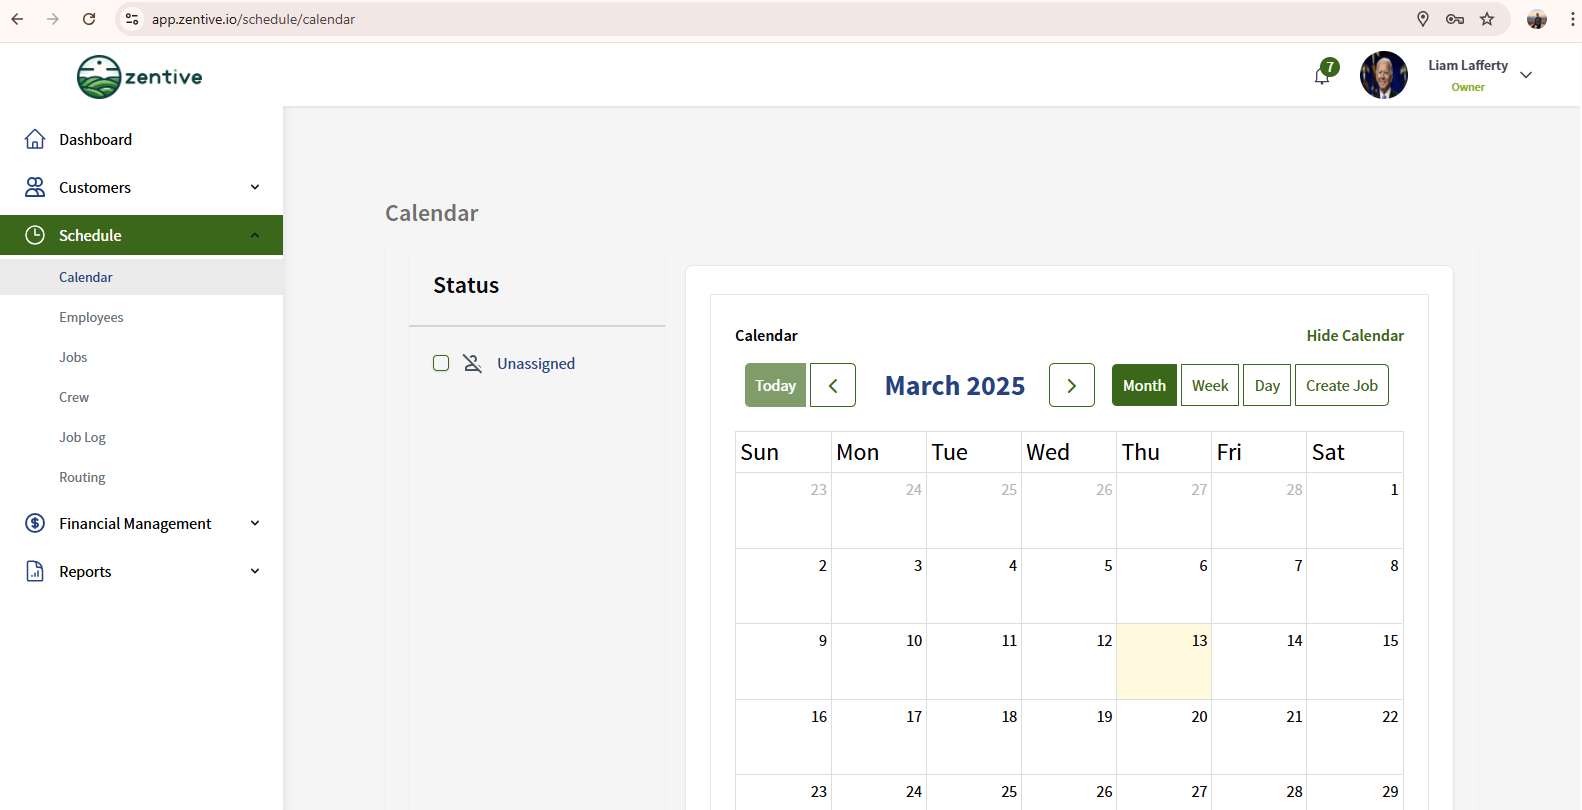
Task: Open the Employees submenu item
Action: (x=91, y=317)
